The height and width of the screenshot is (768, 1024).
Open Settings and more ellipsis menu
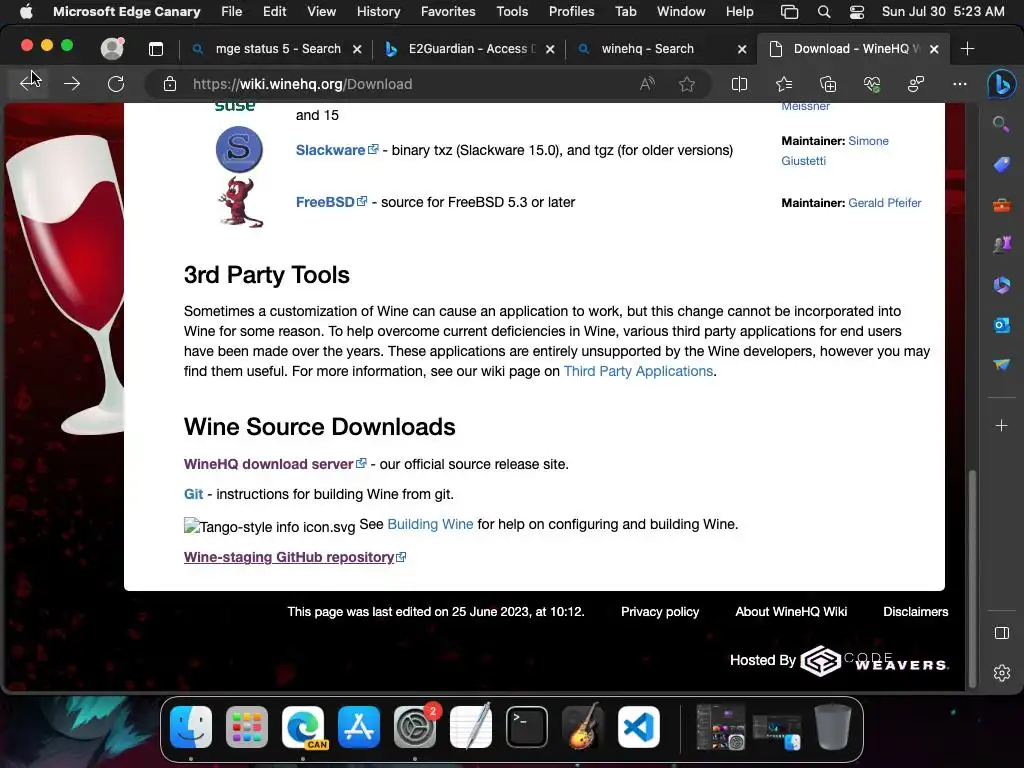coord(959,84)
